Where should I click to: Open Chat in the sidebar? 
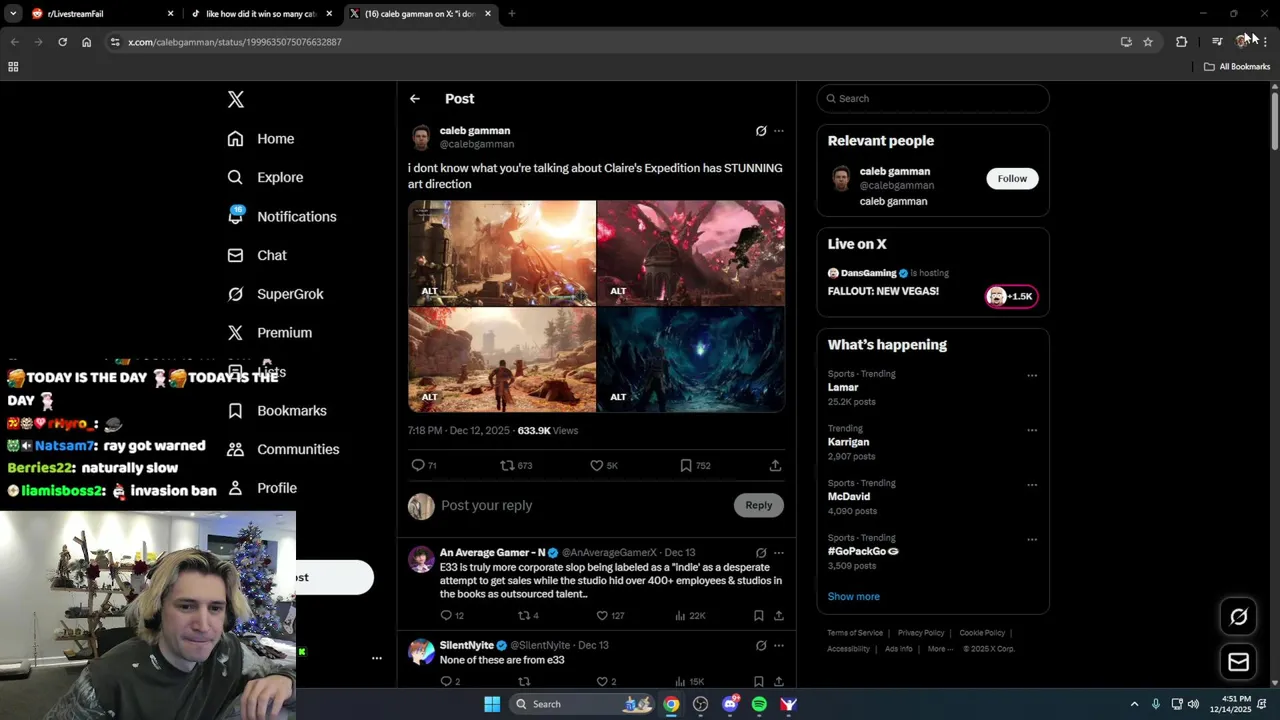[x=257, y=255]
